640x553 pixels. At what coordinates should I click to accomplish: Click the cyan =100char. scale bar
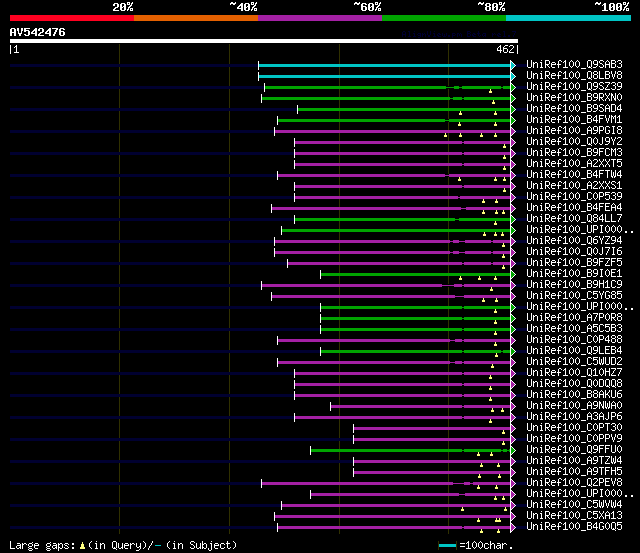(447, 546)
